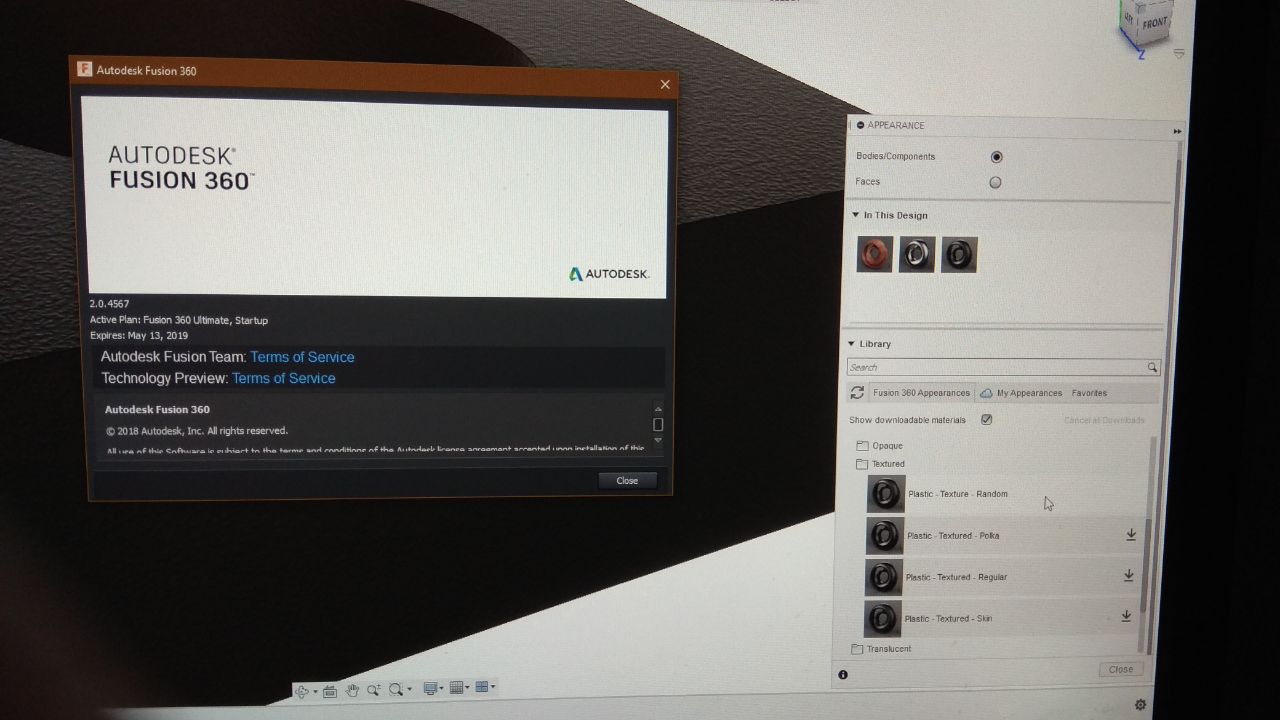1280x720 pixels.
Task: Click the 'Plastic - Texture - Random' label
Action: coord(958,494)
